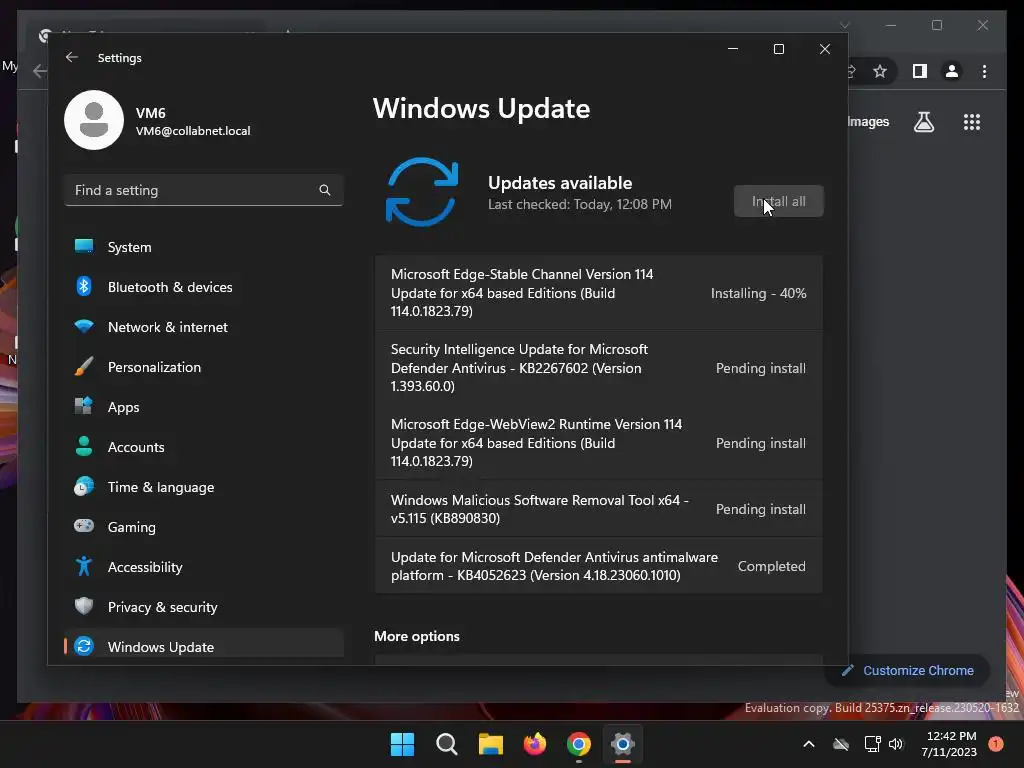1024x768 pixels.
Task: Click the Microsoft Edge-Stable Channel update row
Action: [x=598, y=293]
